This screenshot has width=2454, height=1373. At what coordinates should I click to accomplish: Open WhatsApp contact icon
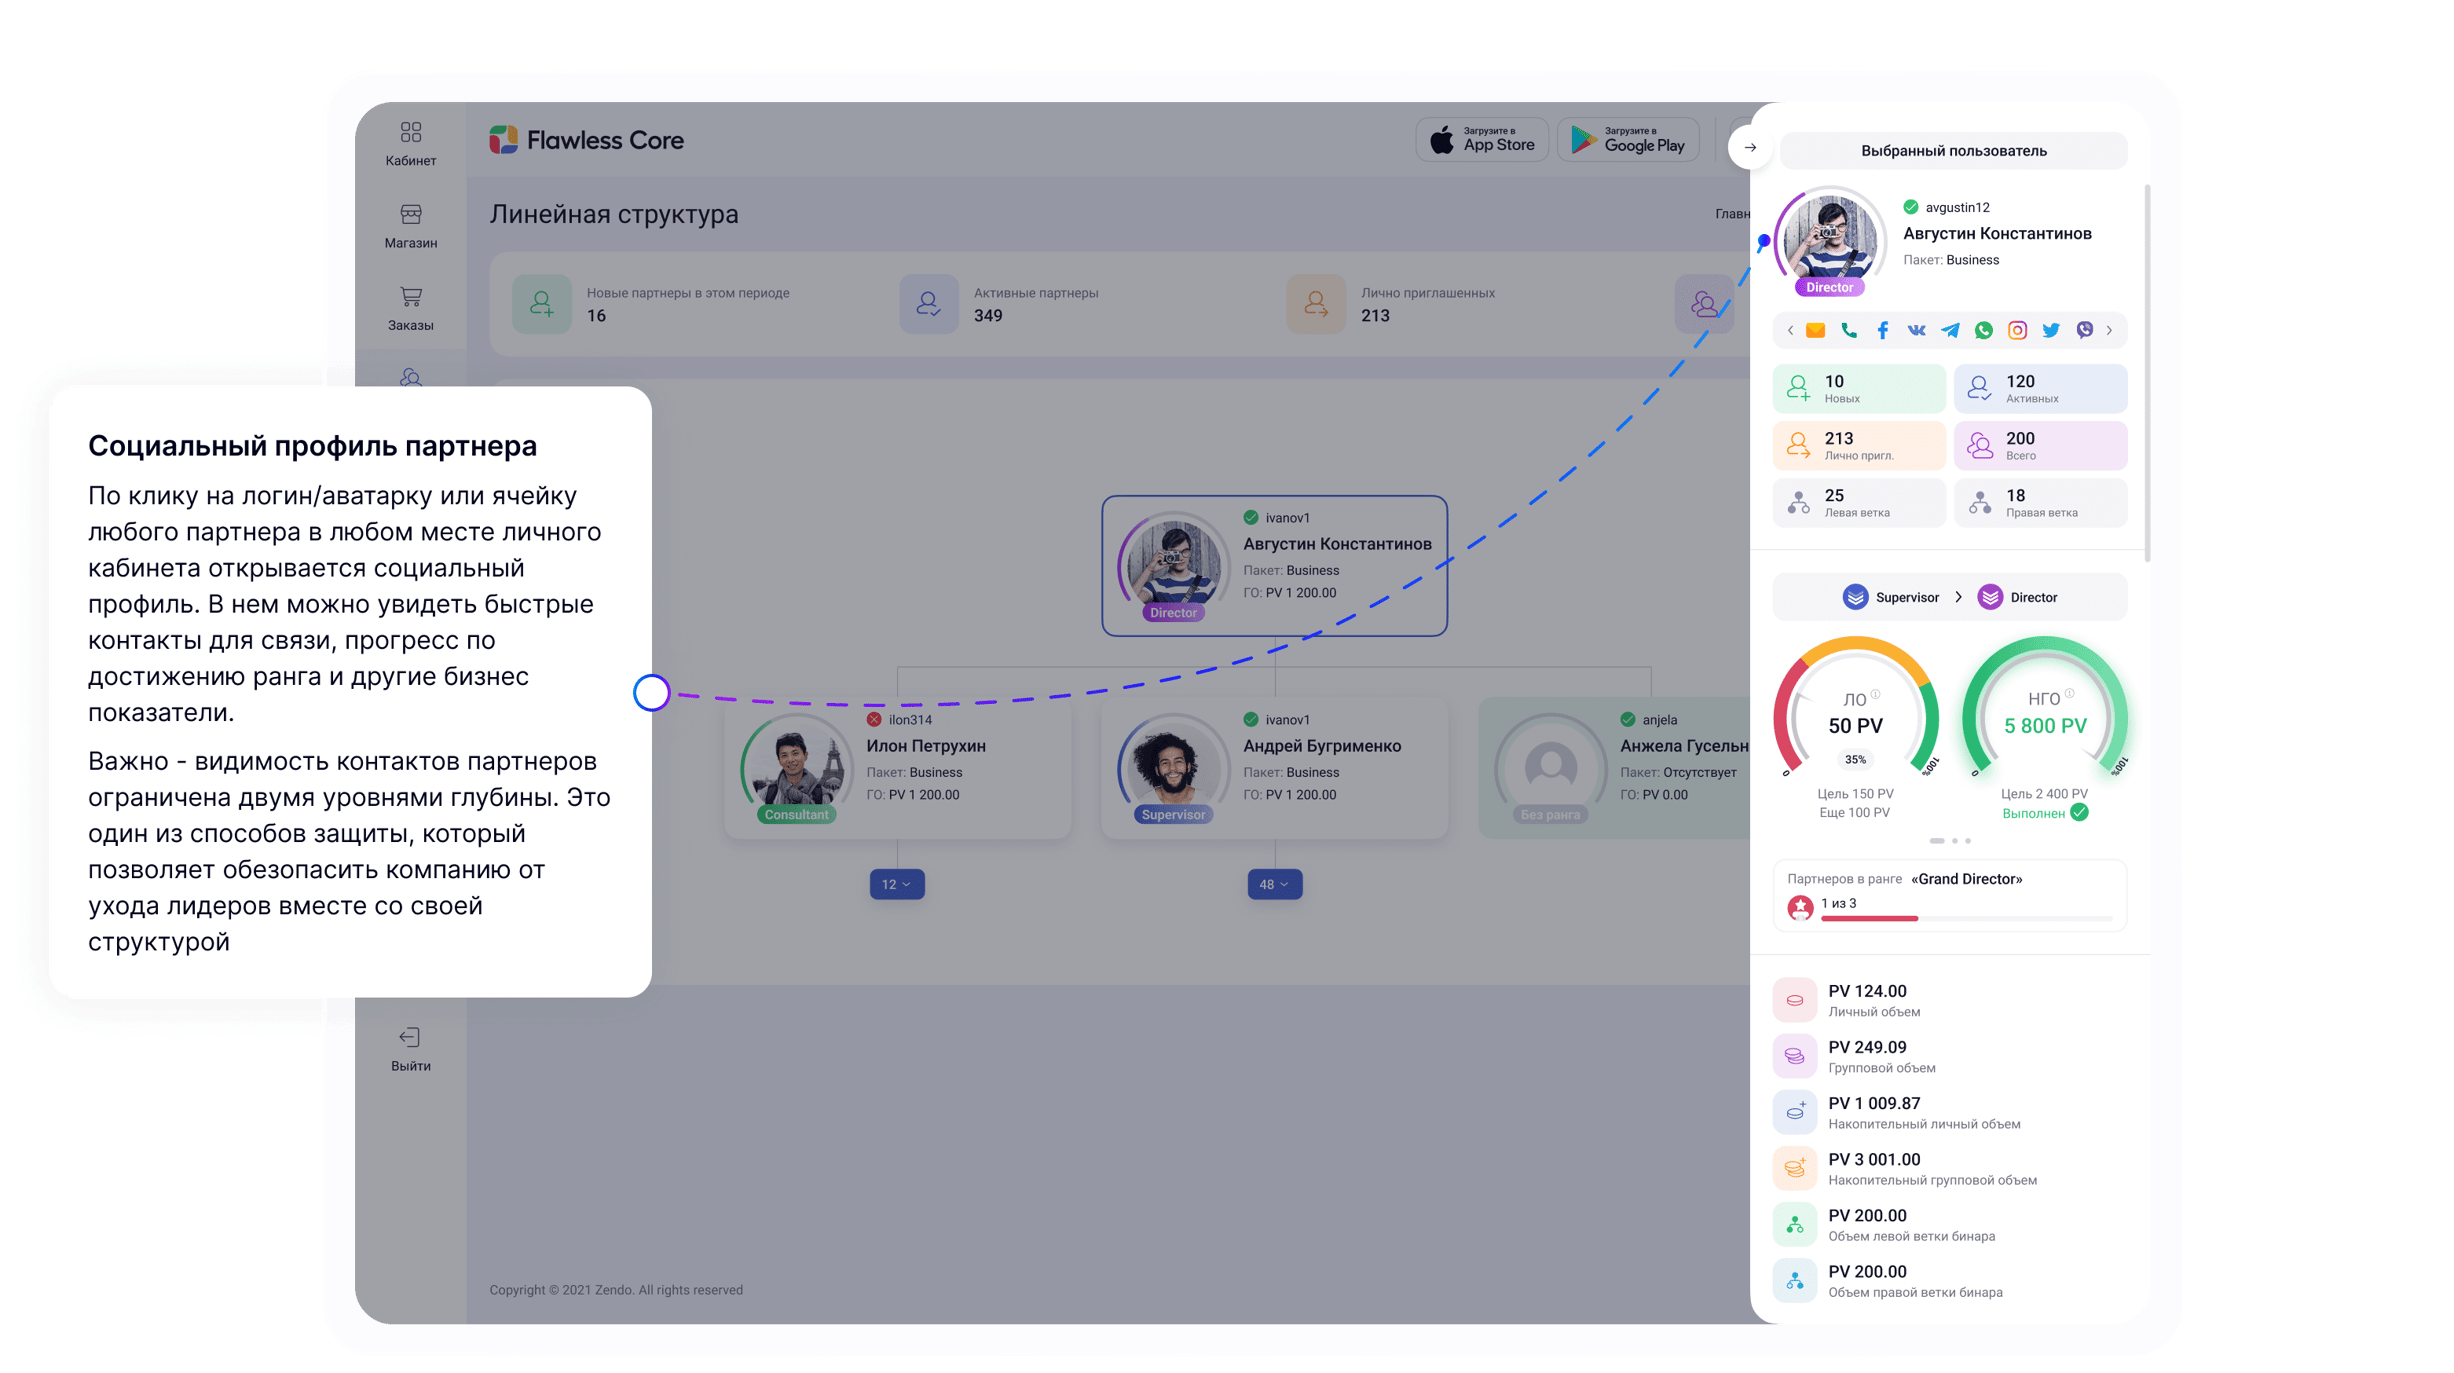pos(1984,331)
